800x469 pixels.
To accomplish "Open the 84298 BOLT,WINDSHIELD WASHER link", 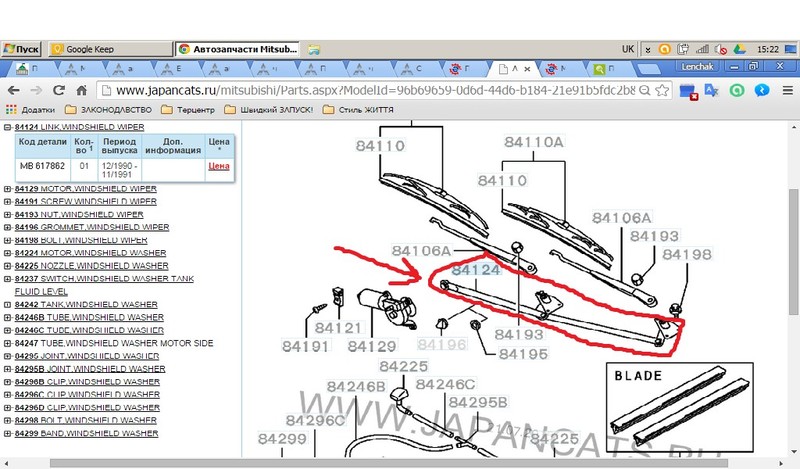I will point(86,421).
